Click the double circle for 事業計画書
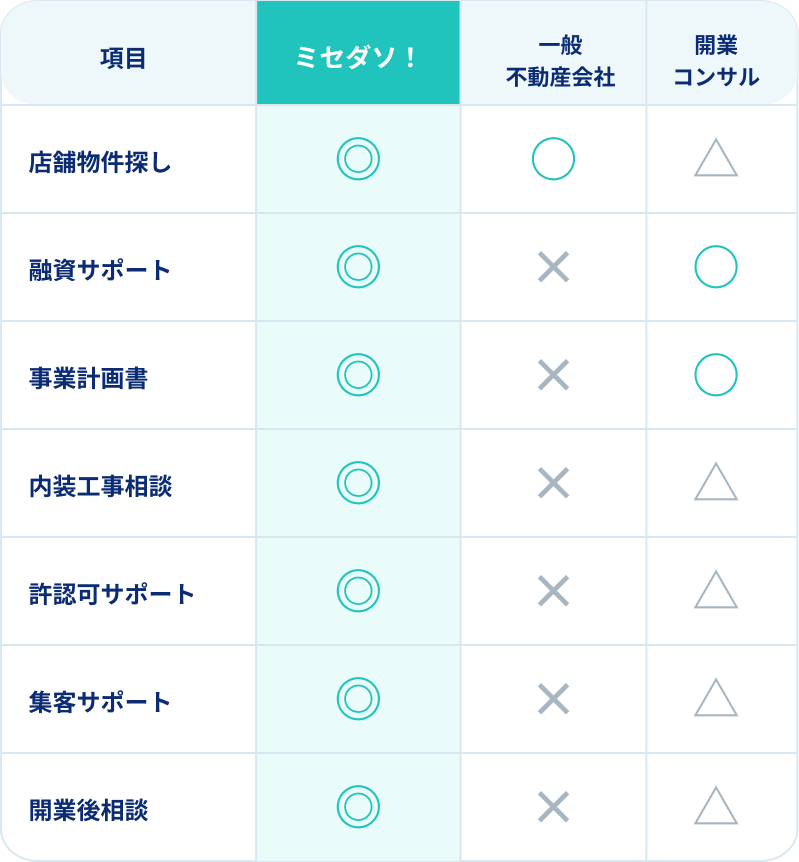 click(358, 375)
